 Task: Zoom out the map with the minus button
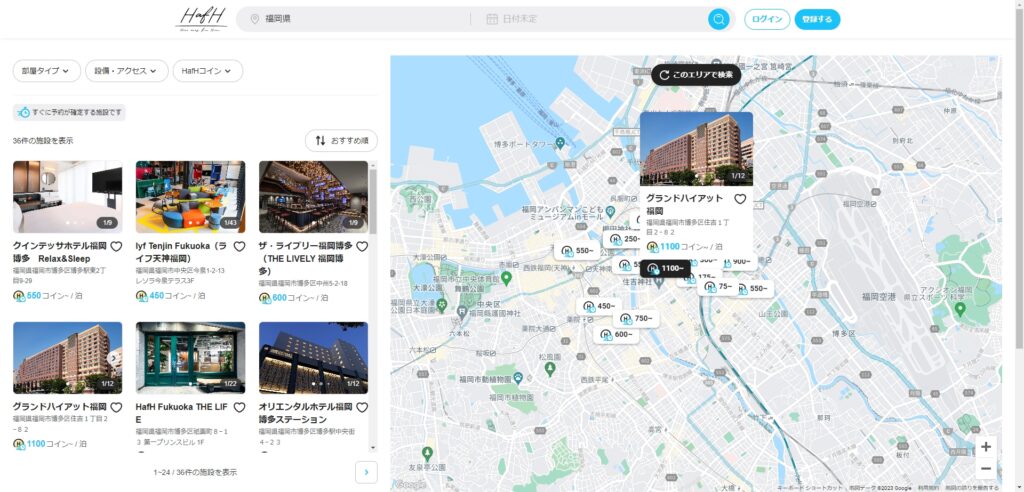[x=985, y=468]
